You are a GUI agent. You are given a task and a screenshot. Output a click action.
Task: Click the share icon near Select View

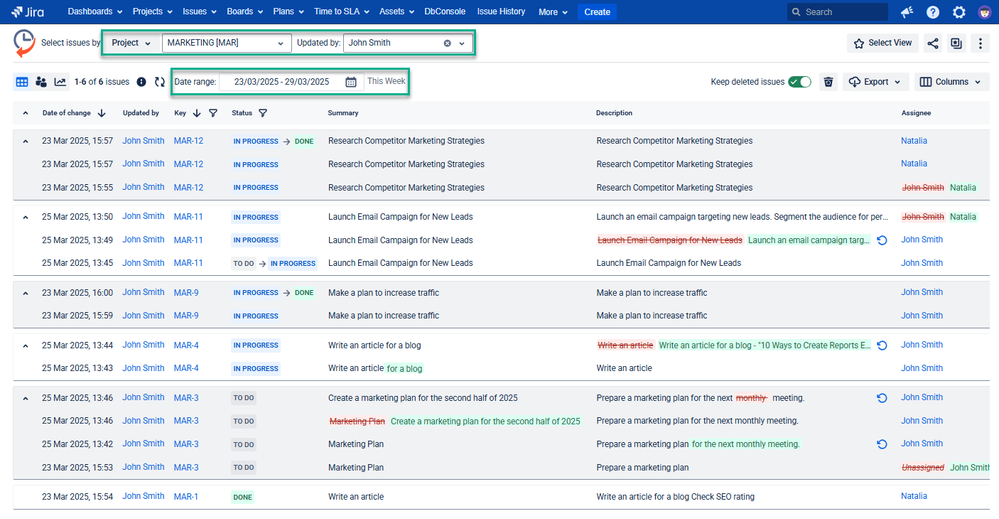pos(932,43)
